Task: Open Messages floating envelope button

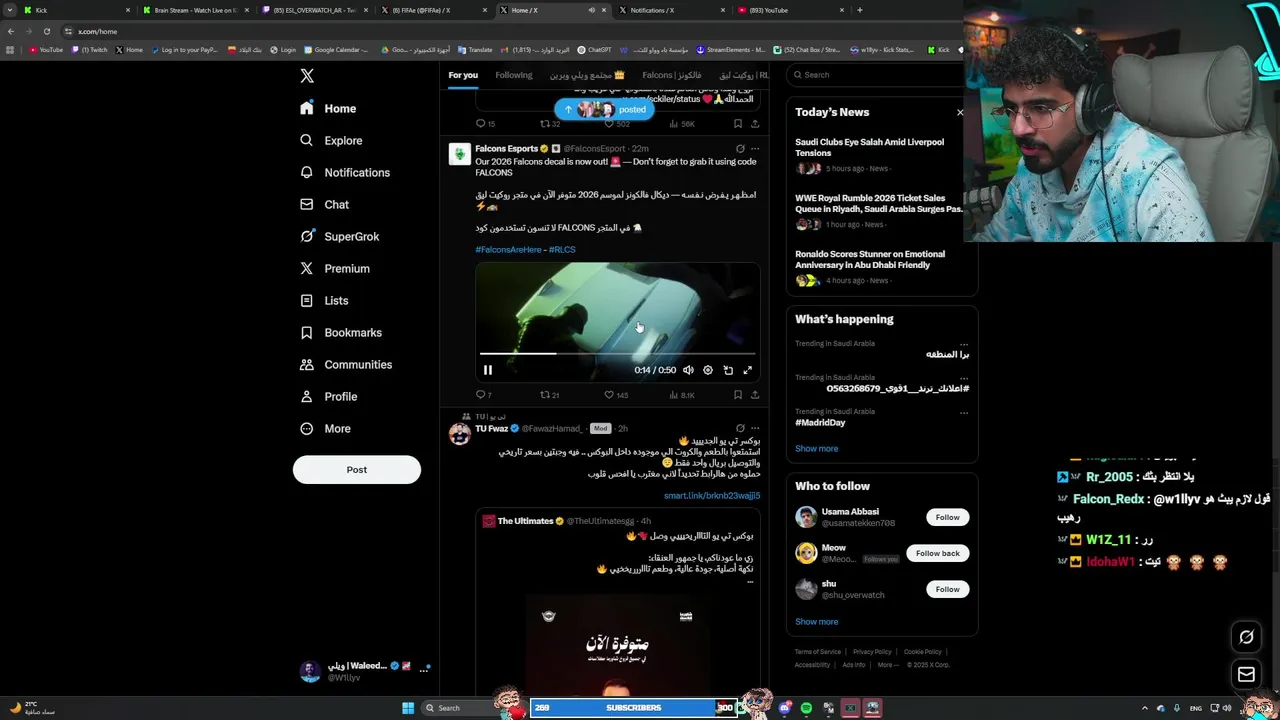Action: (x=1246, y=675)
